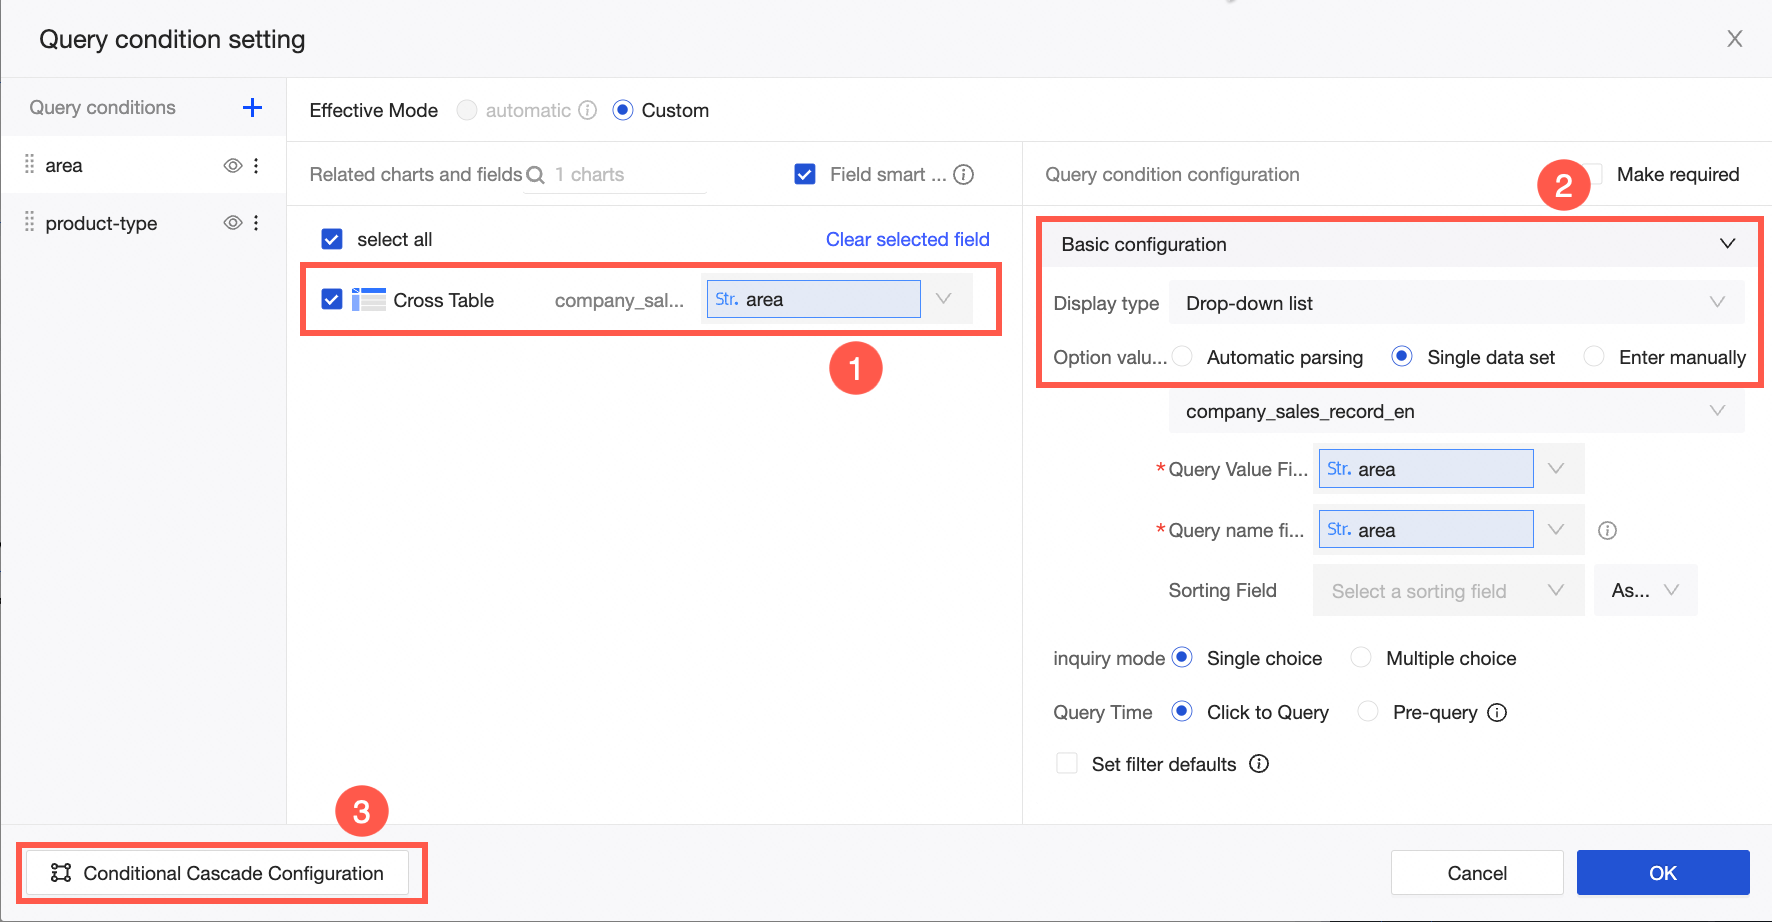Click info icon next to Query name field

[1607, 531]
